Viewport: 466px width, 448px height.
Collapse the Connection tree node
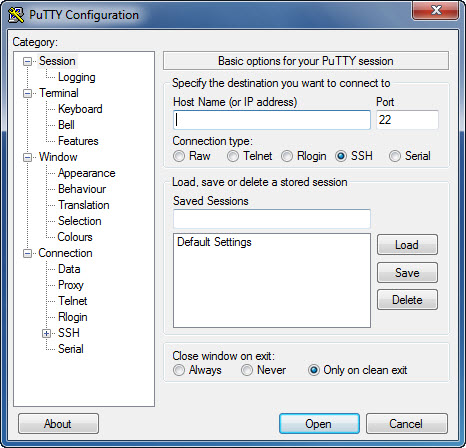click(27, 253)
